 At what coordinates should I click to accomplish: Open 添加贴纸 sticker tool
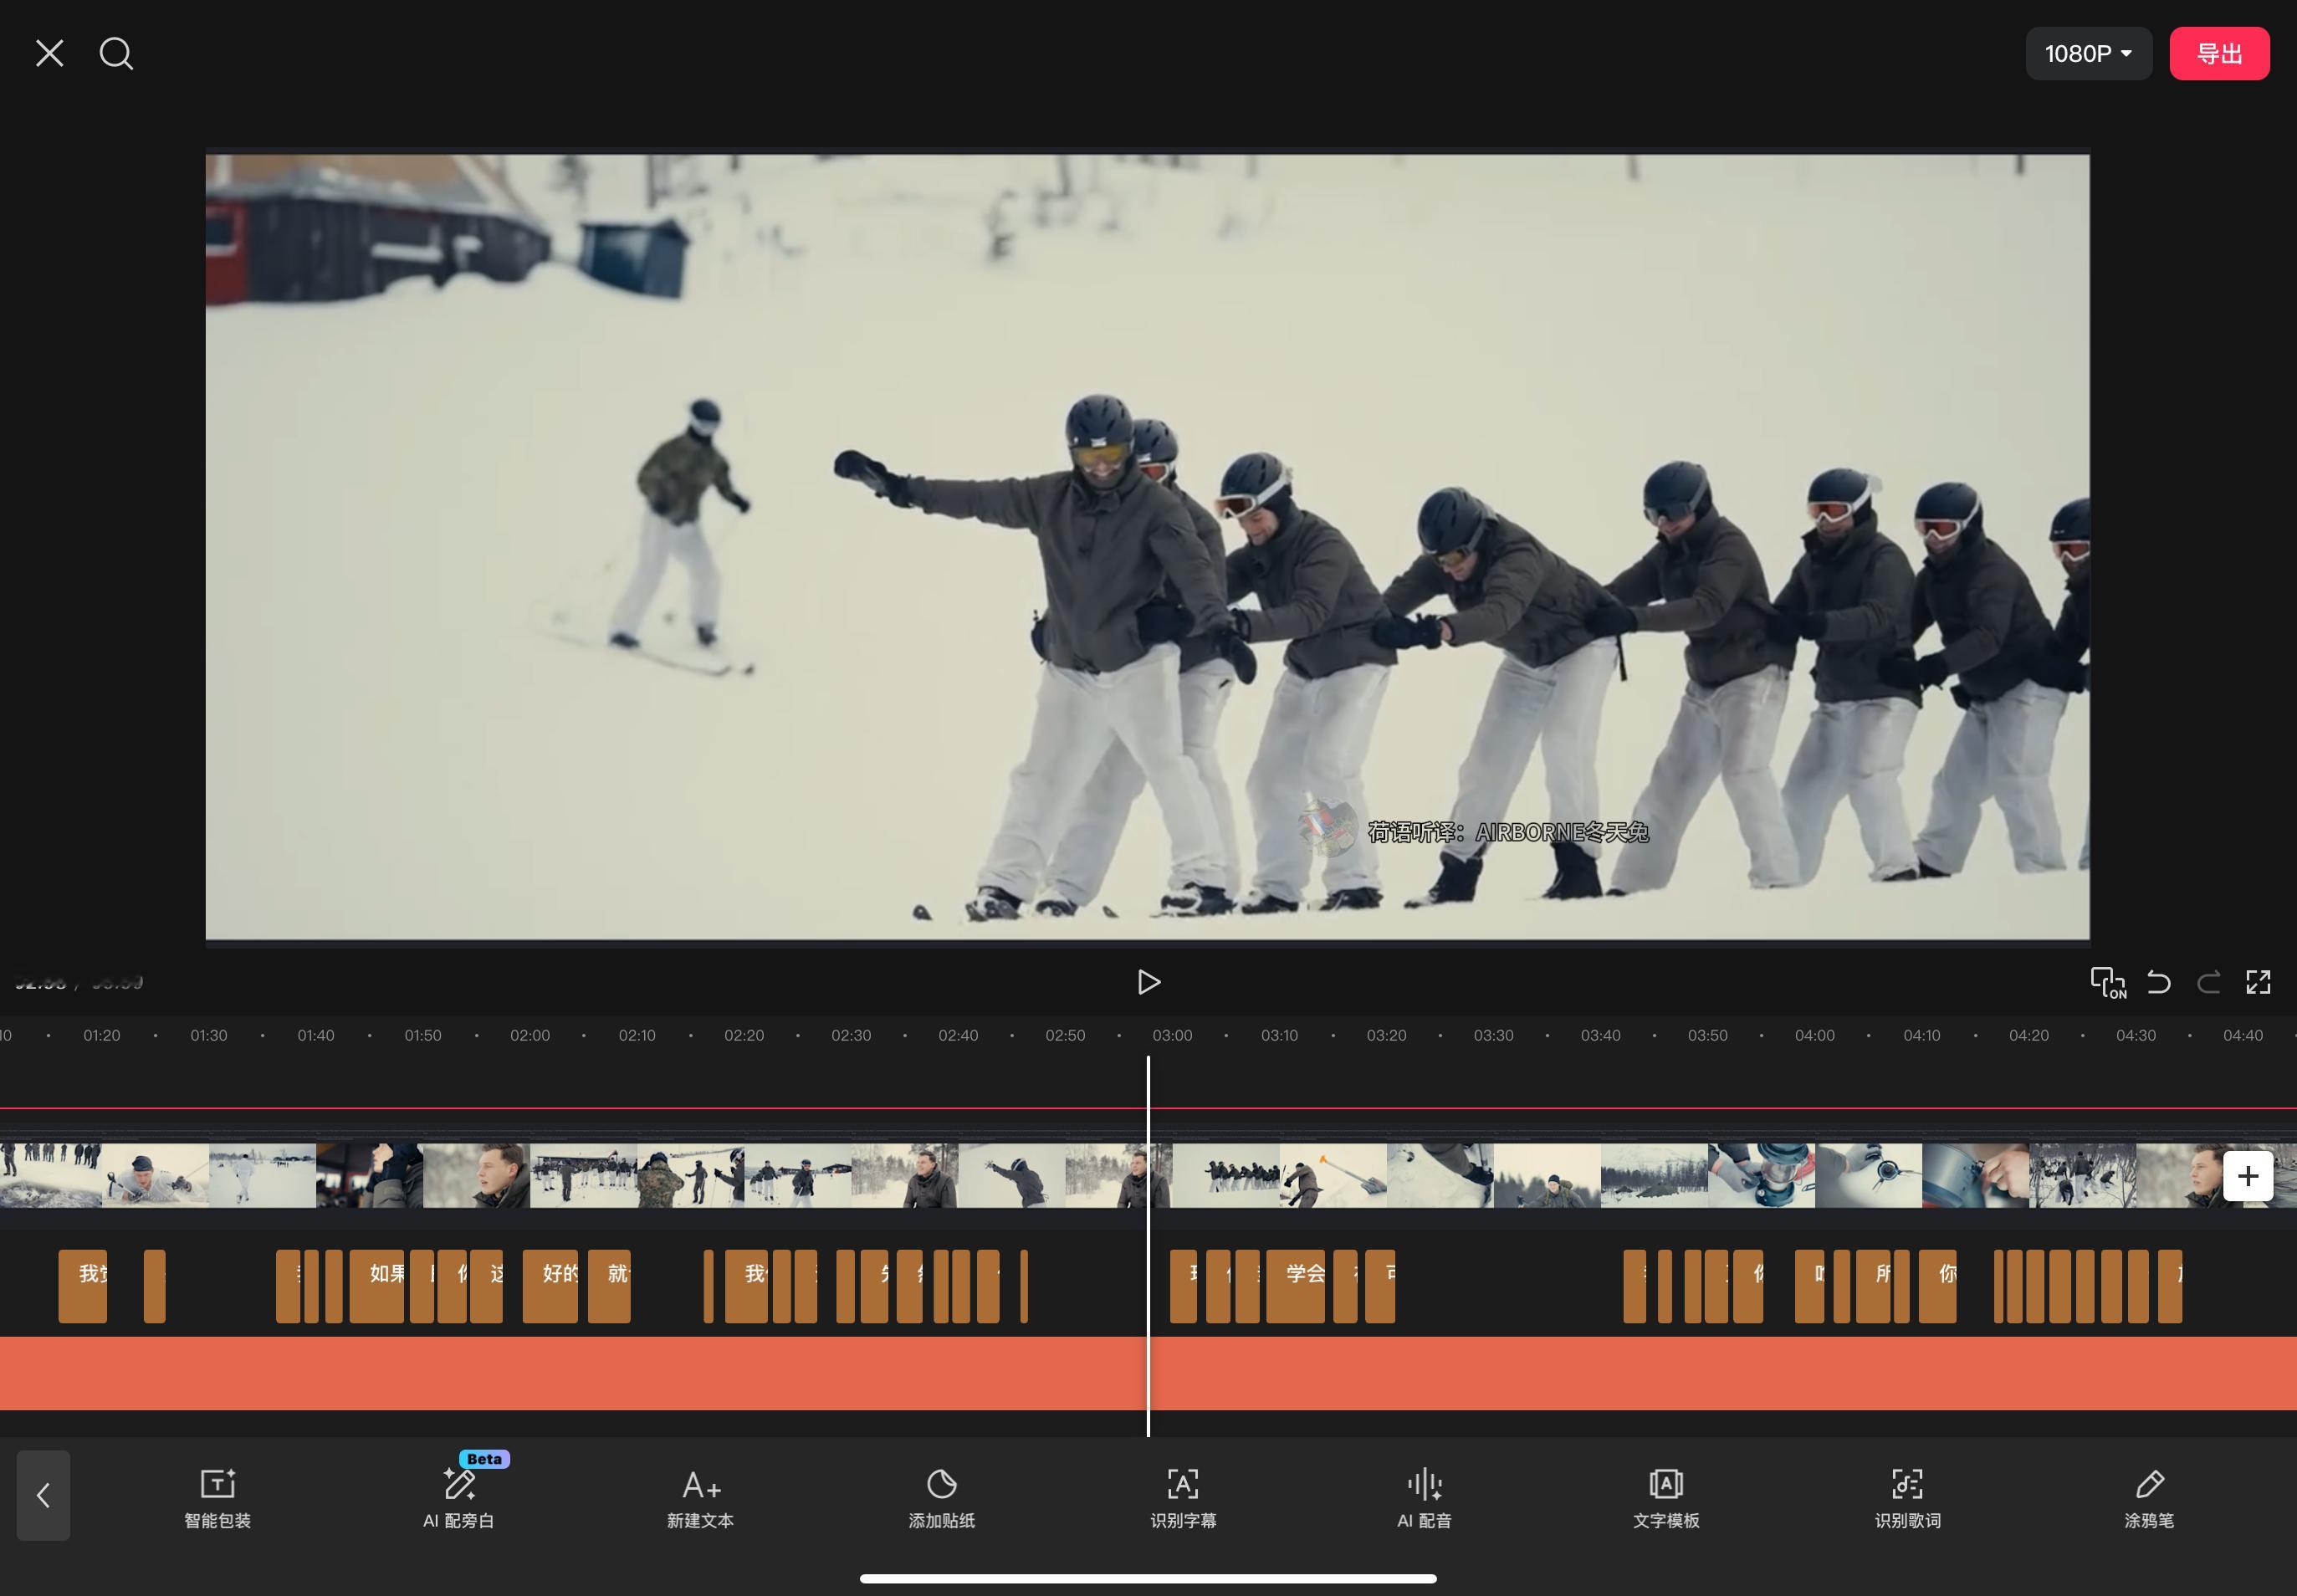coord(942,1498)
